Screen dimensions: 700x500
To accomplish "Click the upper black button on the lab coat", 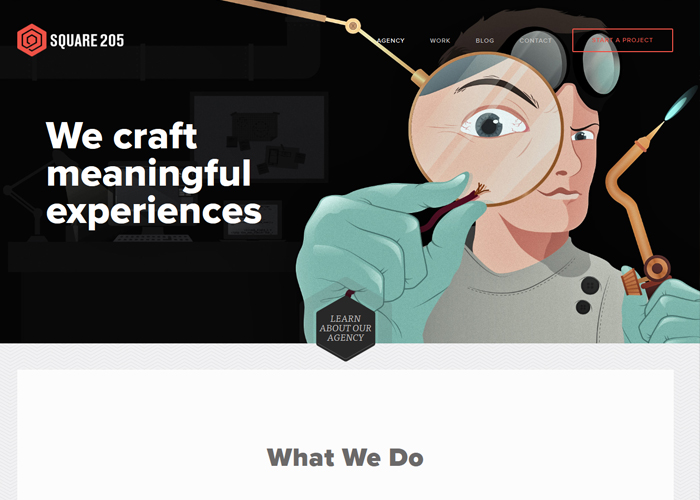I will tap(590, 285).
